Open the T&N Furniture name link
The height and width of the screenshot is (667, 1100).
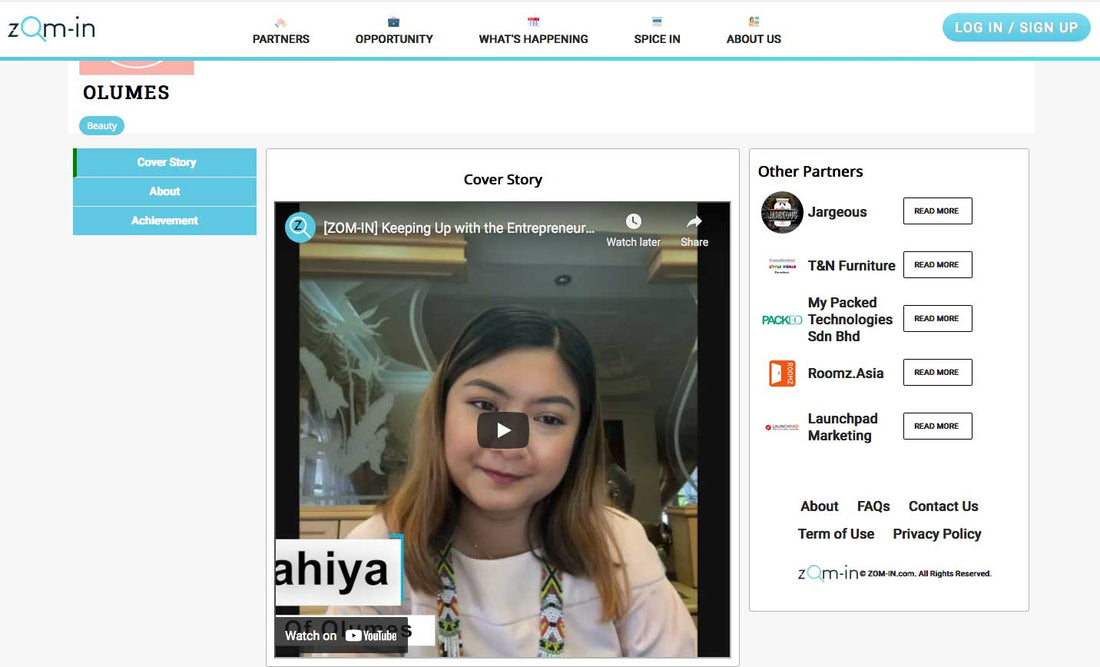click(x=851, y=266)
